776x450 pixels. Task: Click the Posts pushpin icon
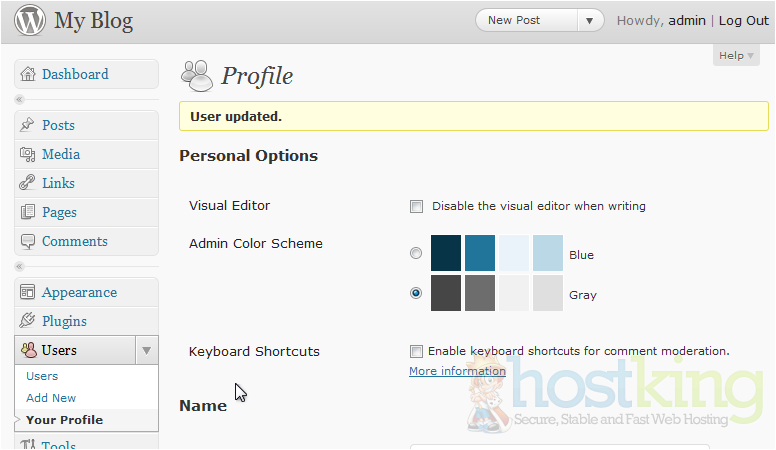pyautogui.click(x=27, y=125)
